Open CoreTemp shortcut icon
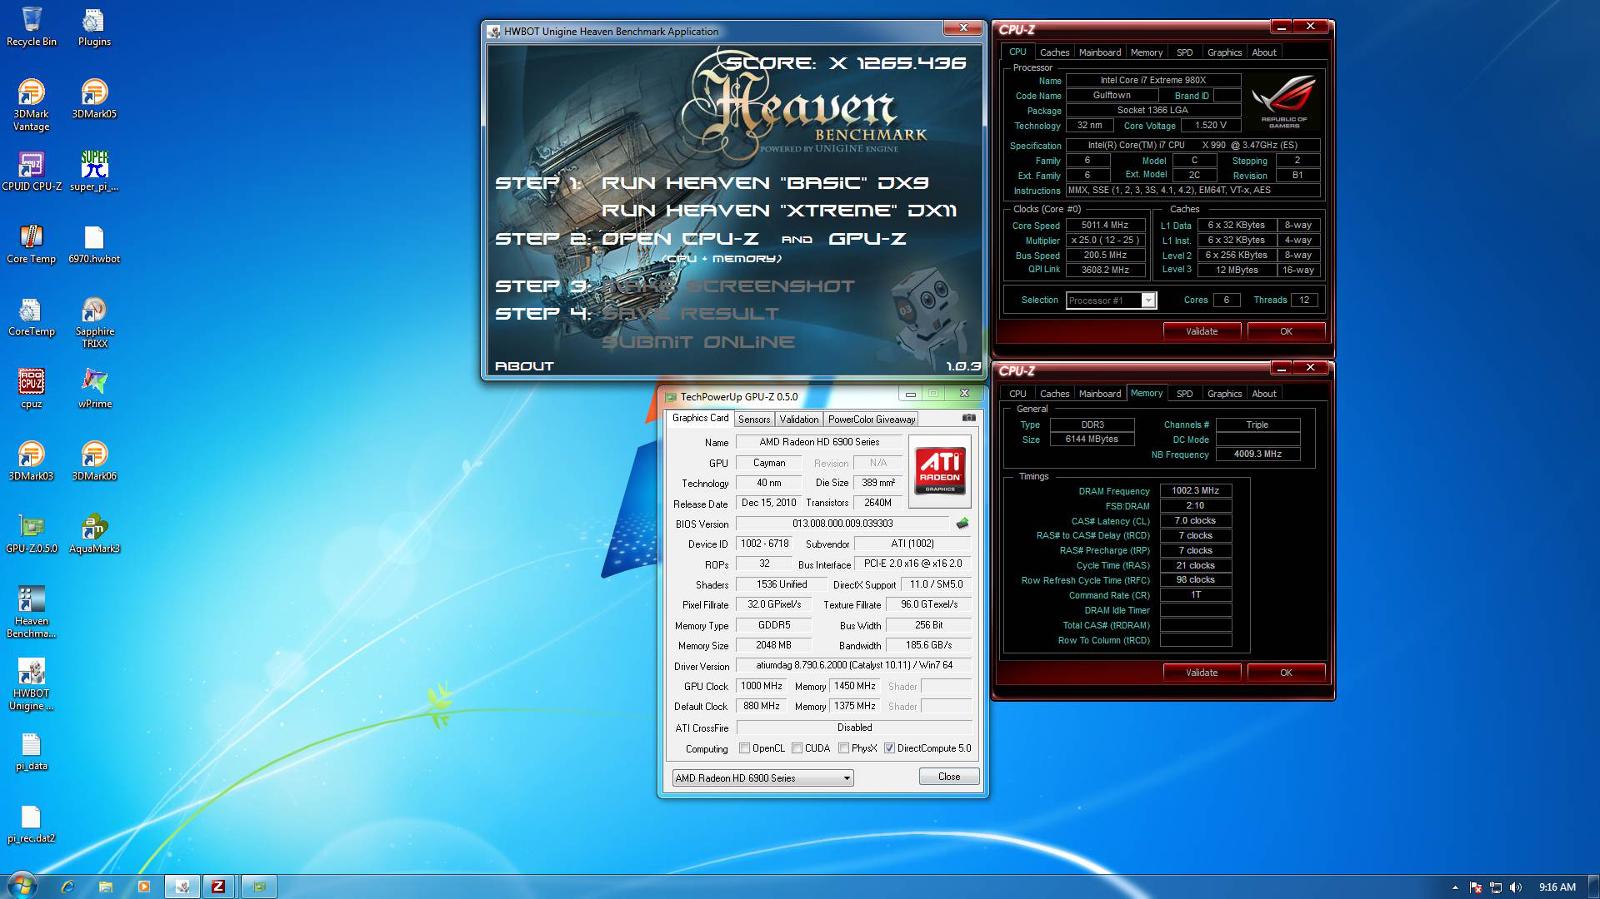 pyautogui.click(x=31, y=316)
